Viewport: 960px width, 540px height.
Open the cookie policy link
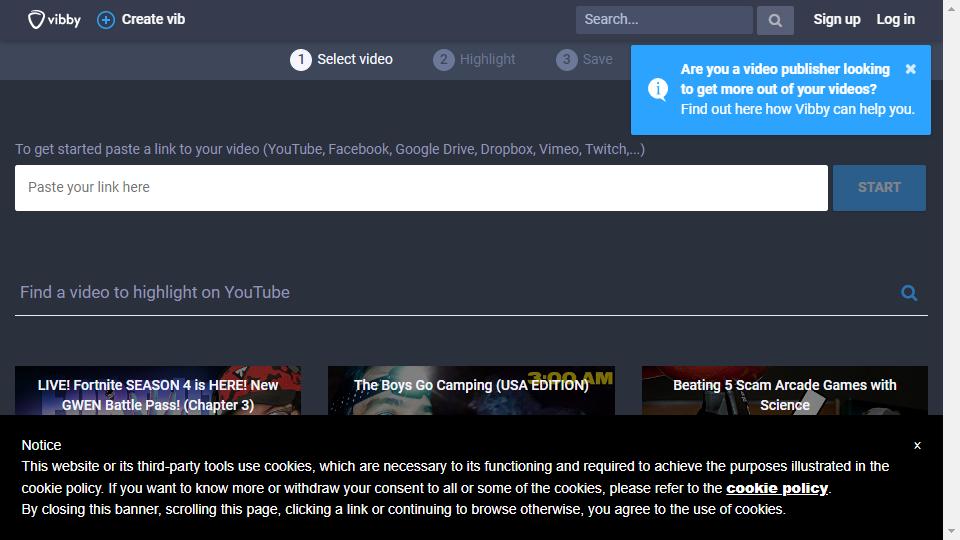point(777,489)
